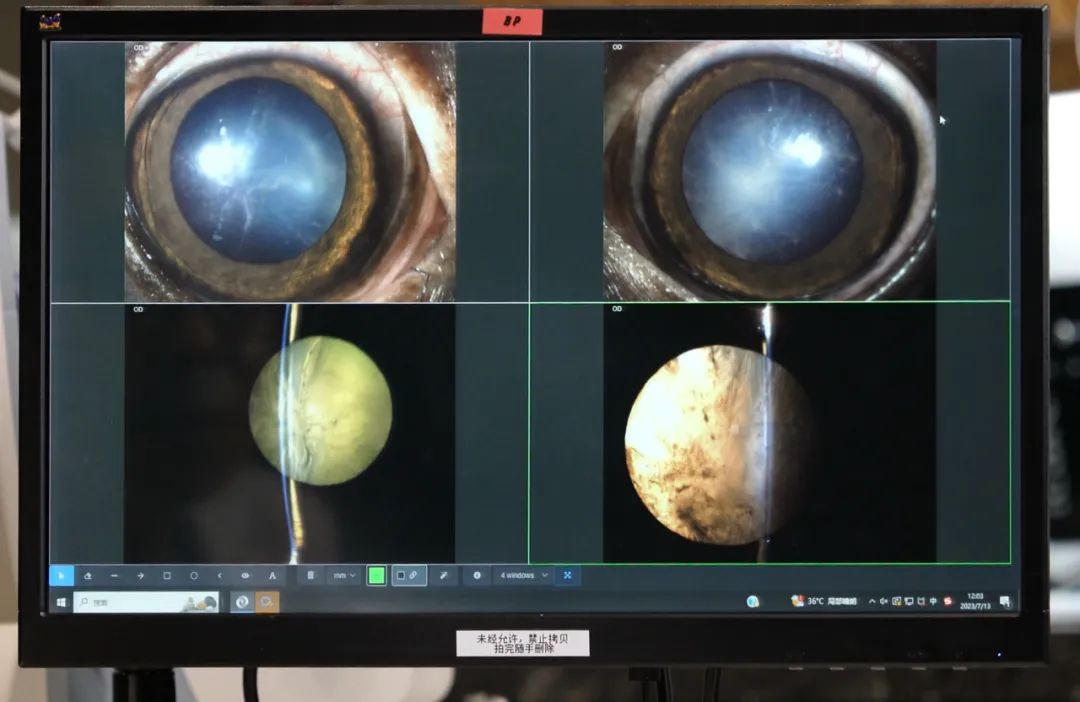This screenshot has height=702, width=1080.
Task: Select the top-right eye photograph
Action: pyautogui.click(x=769, y=170)
